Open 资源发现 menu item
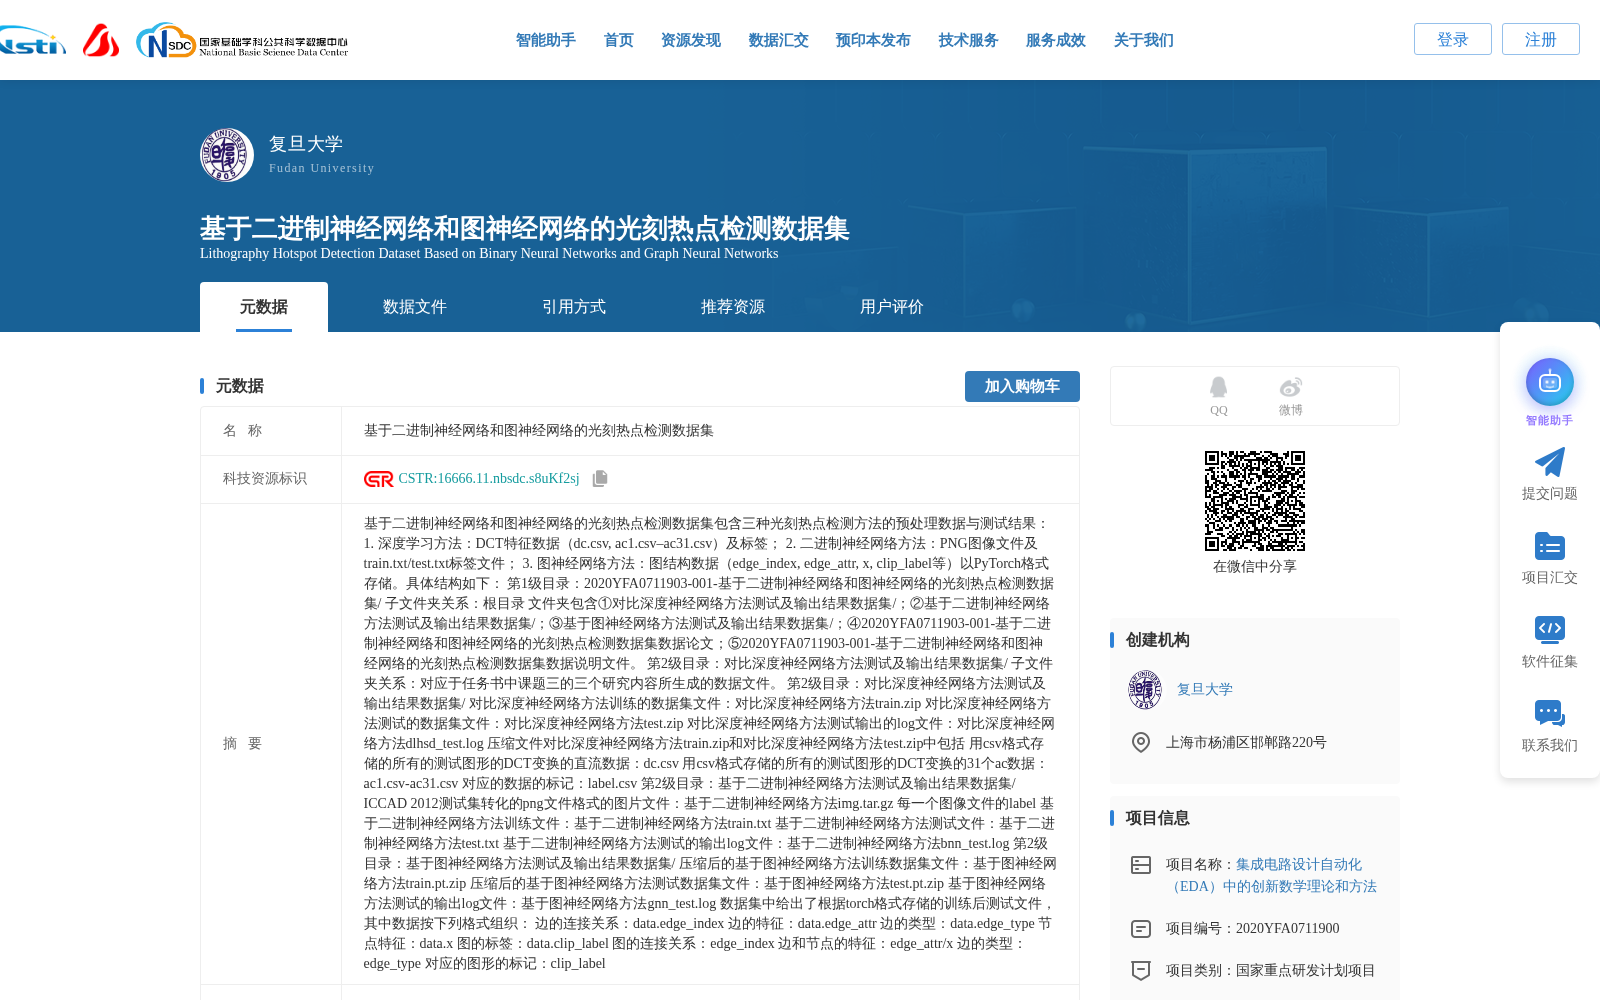 (x=690, y=40)
